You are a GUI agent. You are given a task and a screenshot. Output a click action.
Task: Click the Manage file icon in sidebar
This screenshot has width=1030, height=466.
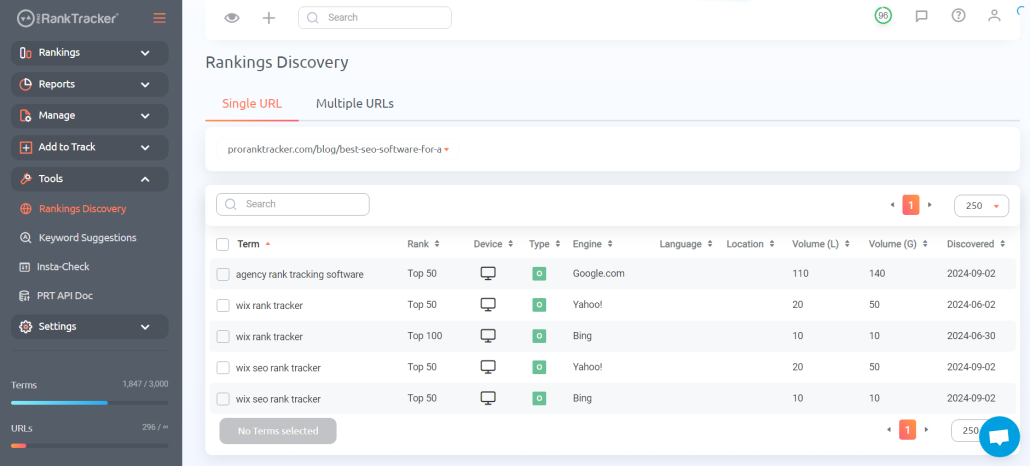26,116
